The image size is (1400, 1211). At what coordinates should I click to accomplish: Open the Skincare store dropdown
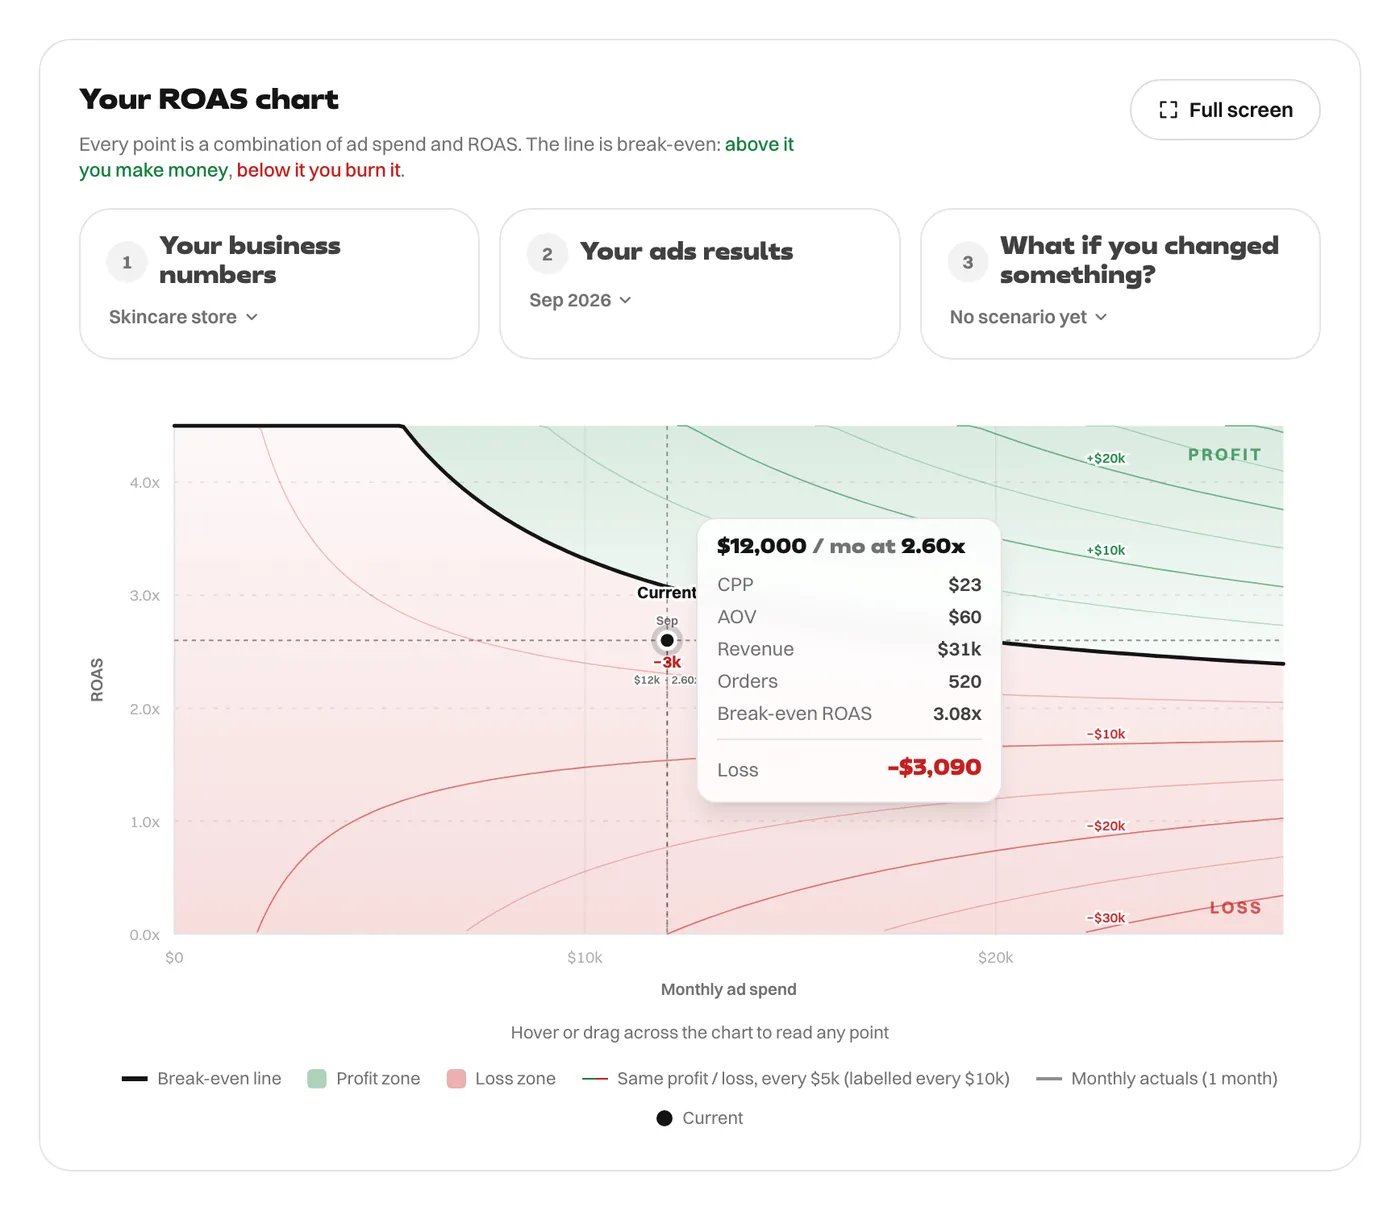183,317
